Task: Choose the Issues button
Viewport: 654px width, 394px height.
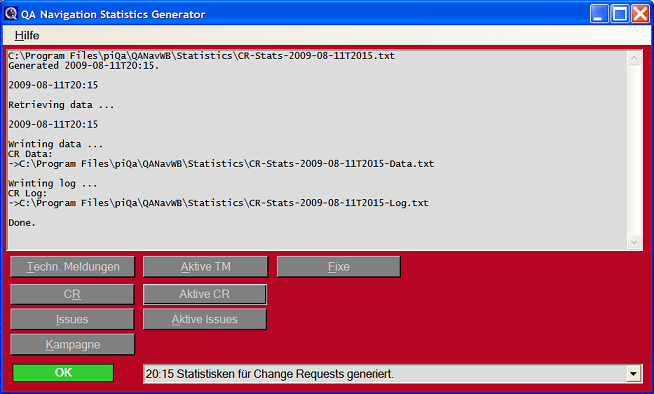Action: tap(72, 319)
